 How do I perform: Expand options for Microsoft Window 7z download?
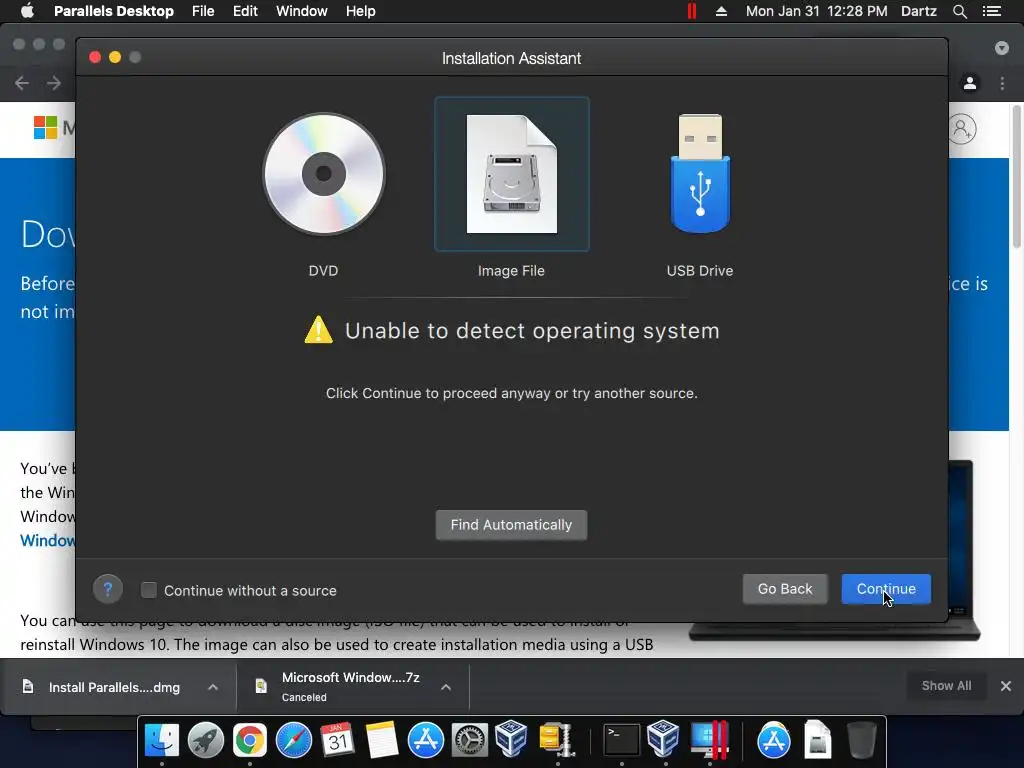pyautogui.click(x=446, y=687)
